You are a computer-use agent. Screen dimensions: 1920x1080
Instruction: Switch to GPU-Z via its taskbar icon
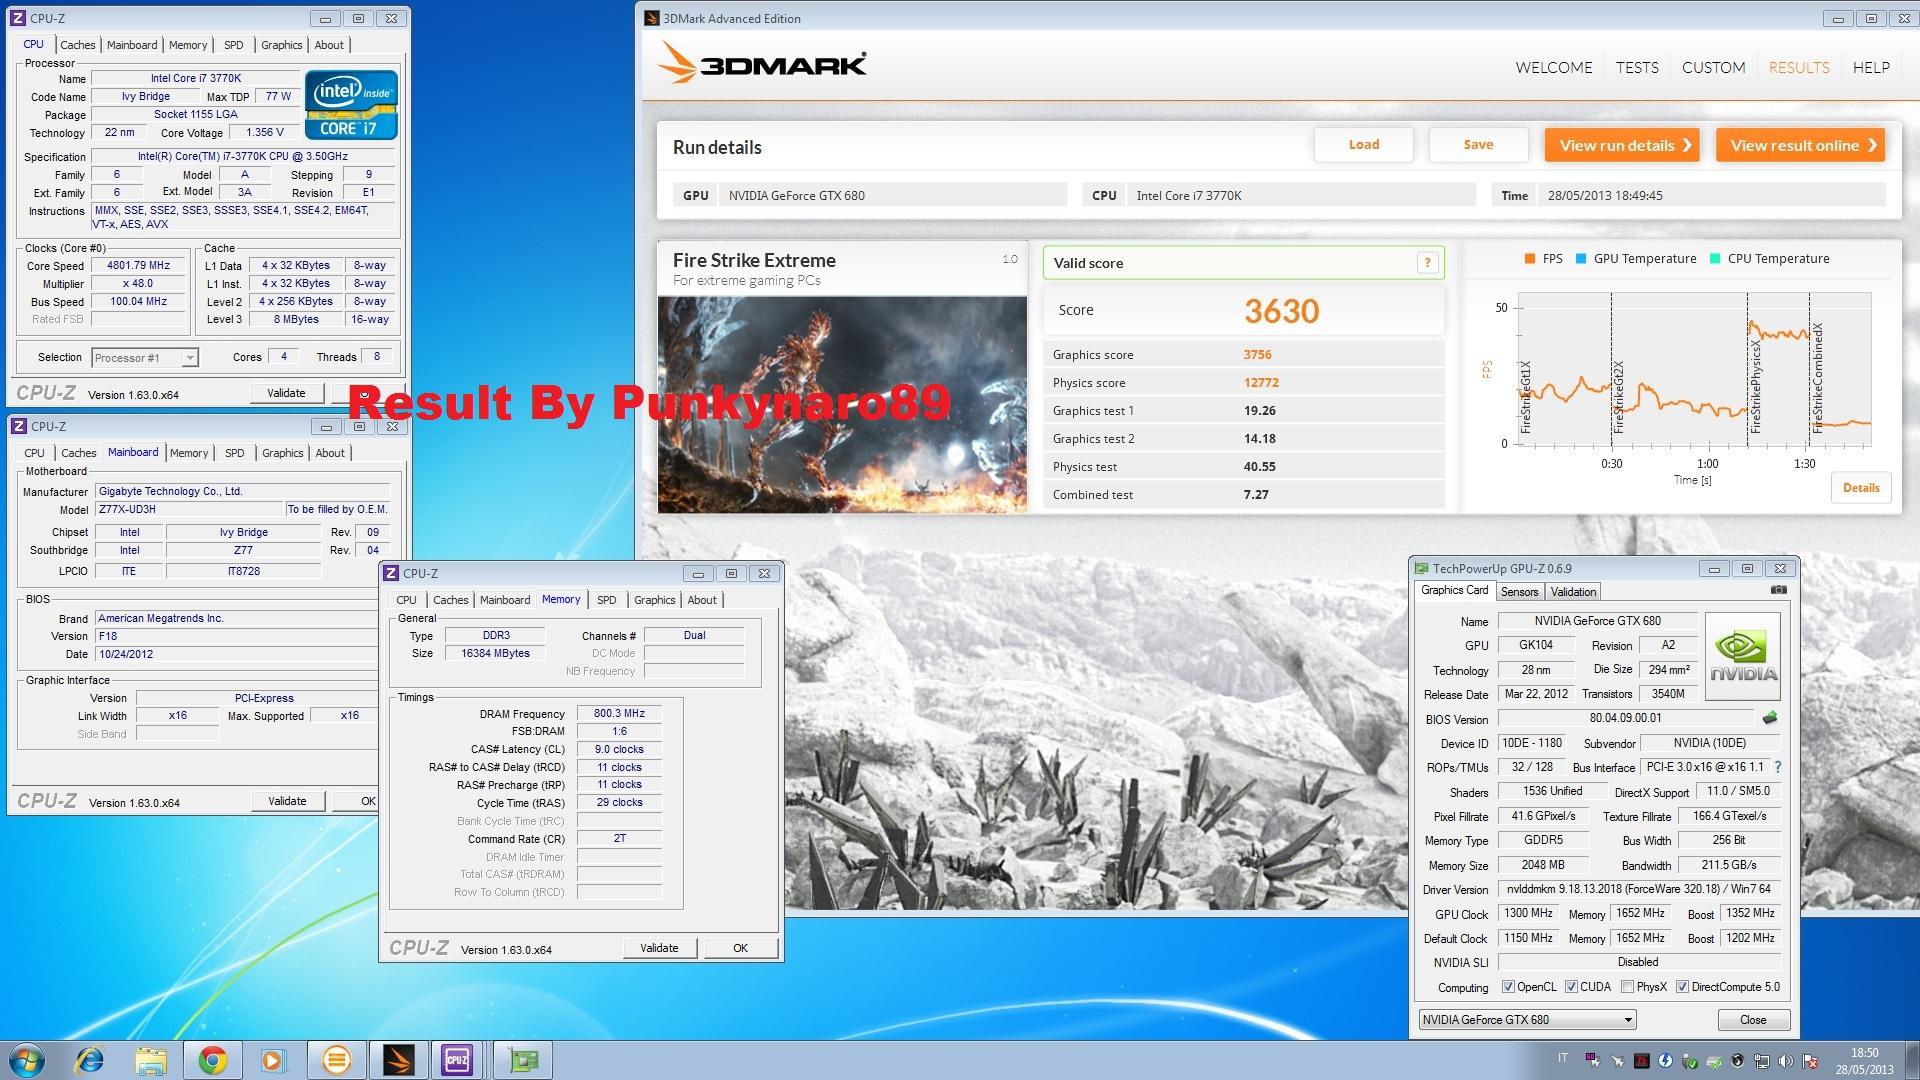[x=522, y=1060]
